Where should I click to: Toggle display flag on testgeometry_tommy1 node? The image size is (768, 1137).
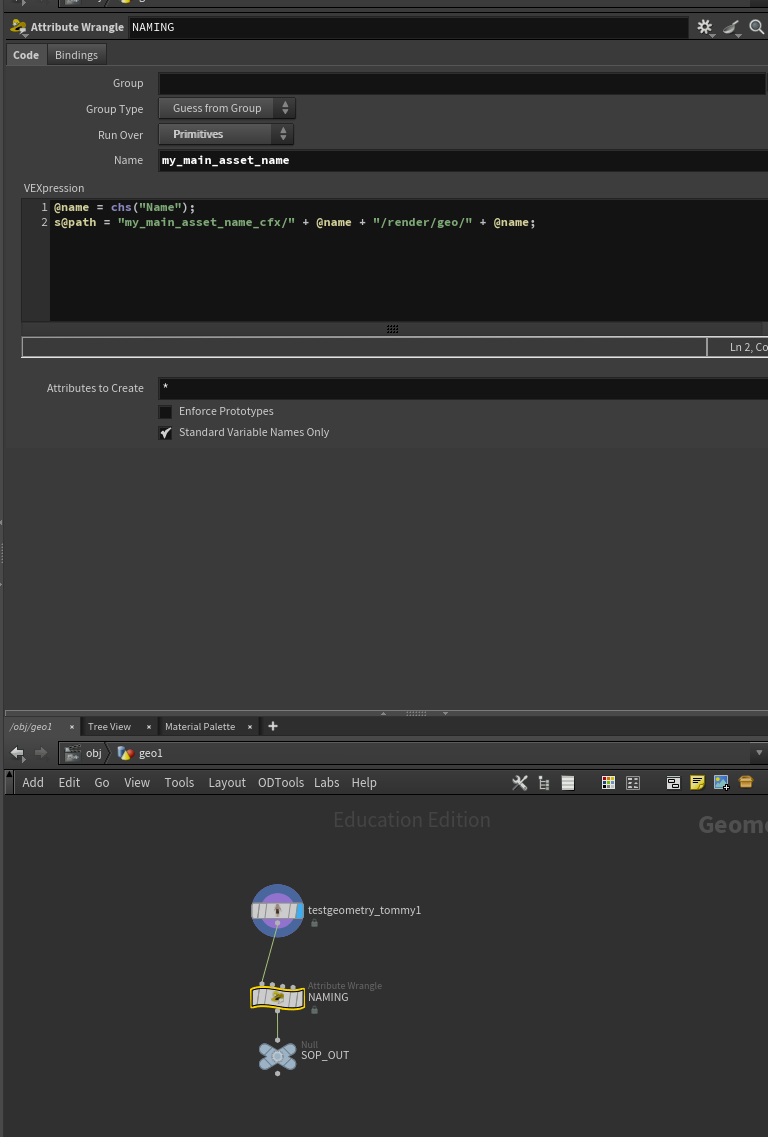298,911
